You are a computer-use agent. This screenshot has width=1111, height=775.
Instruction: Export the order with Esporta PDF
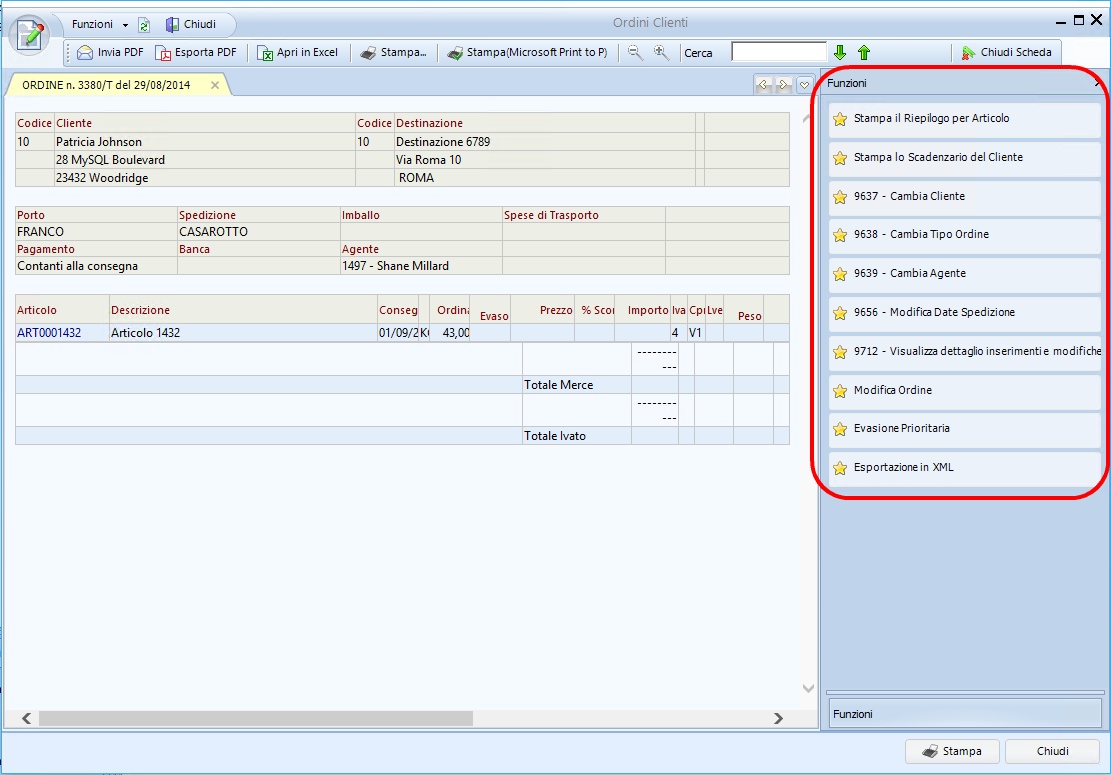pos(196,52)
